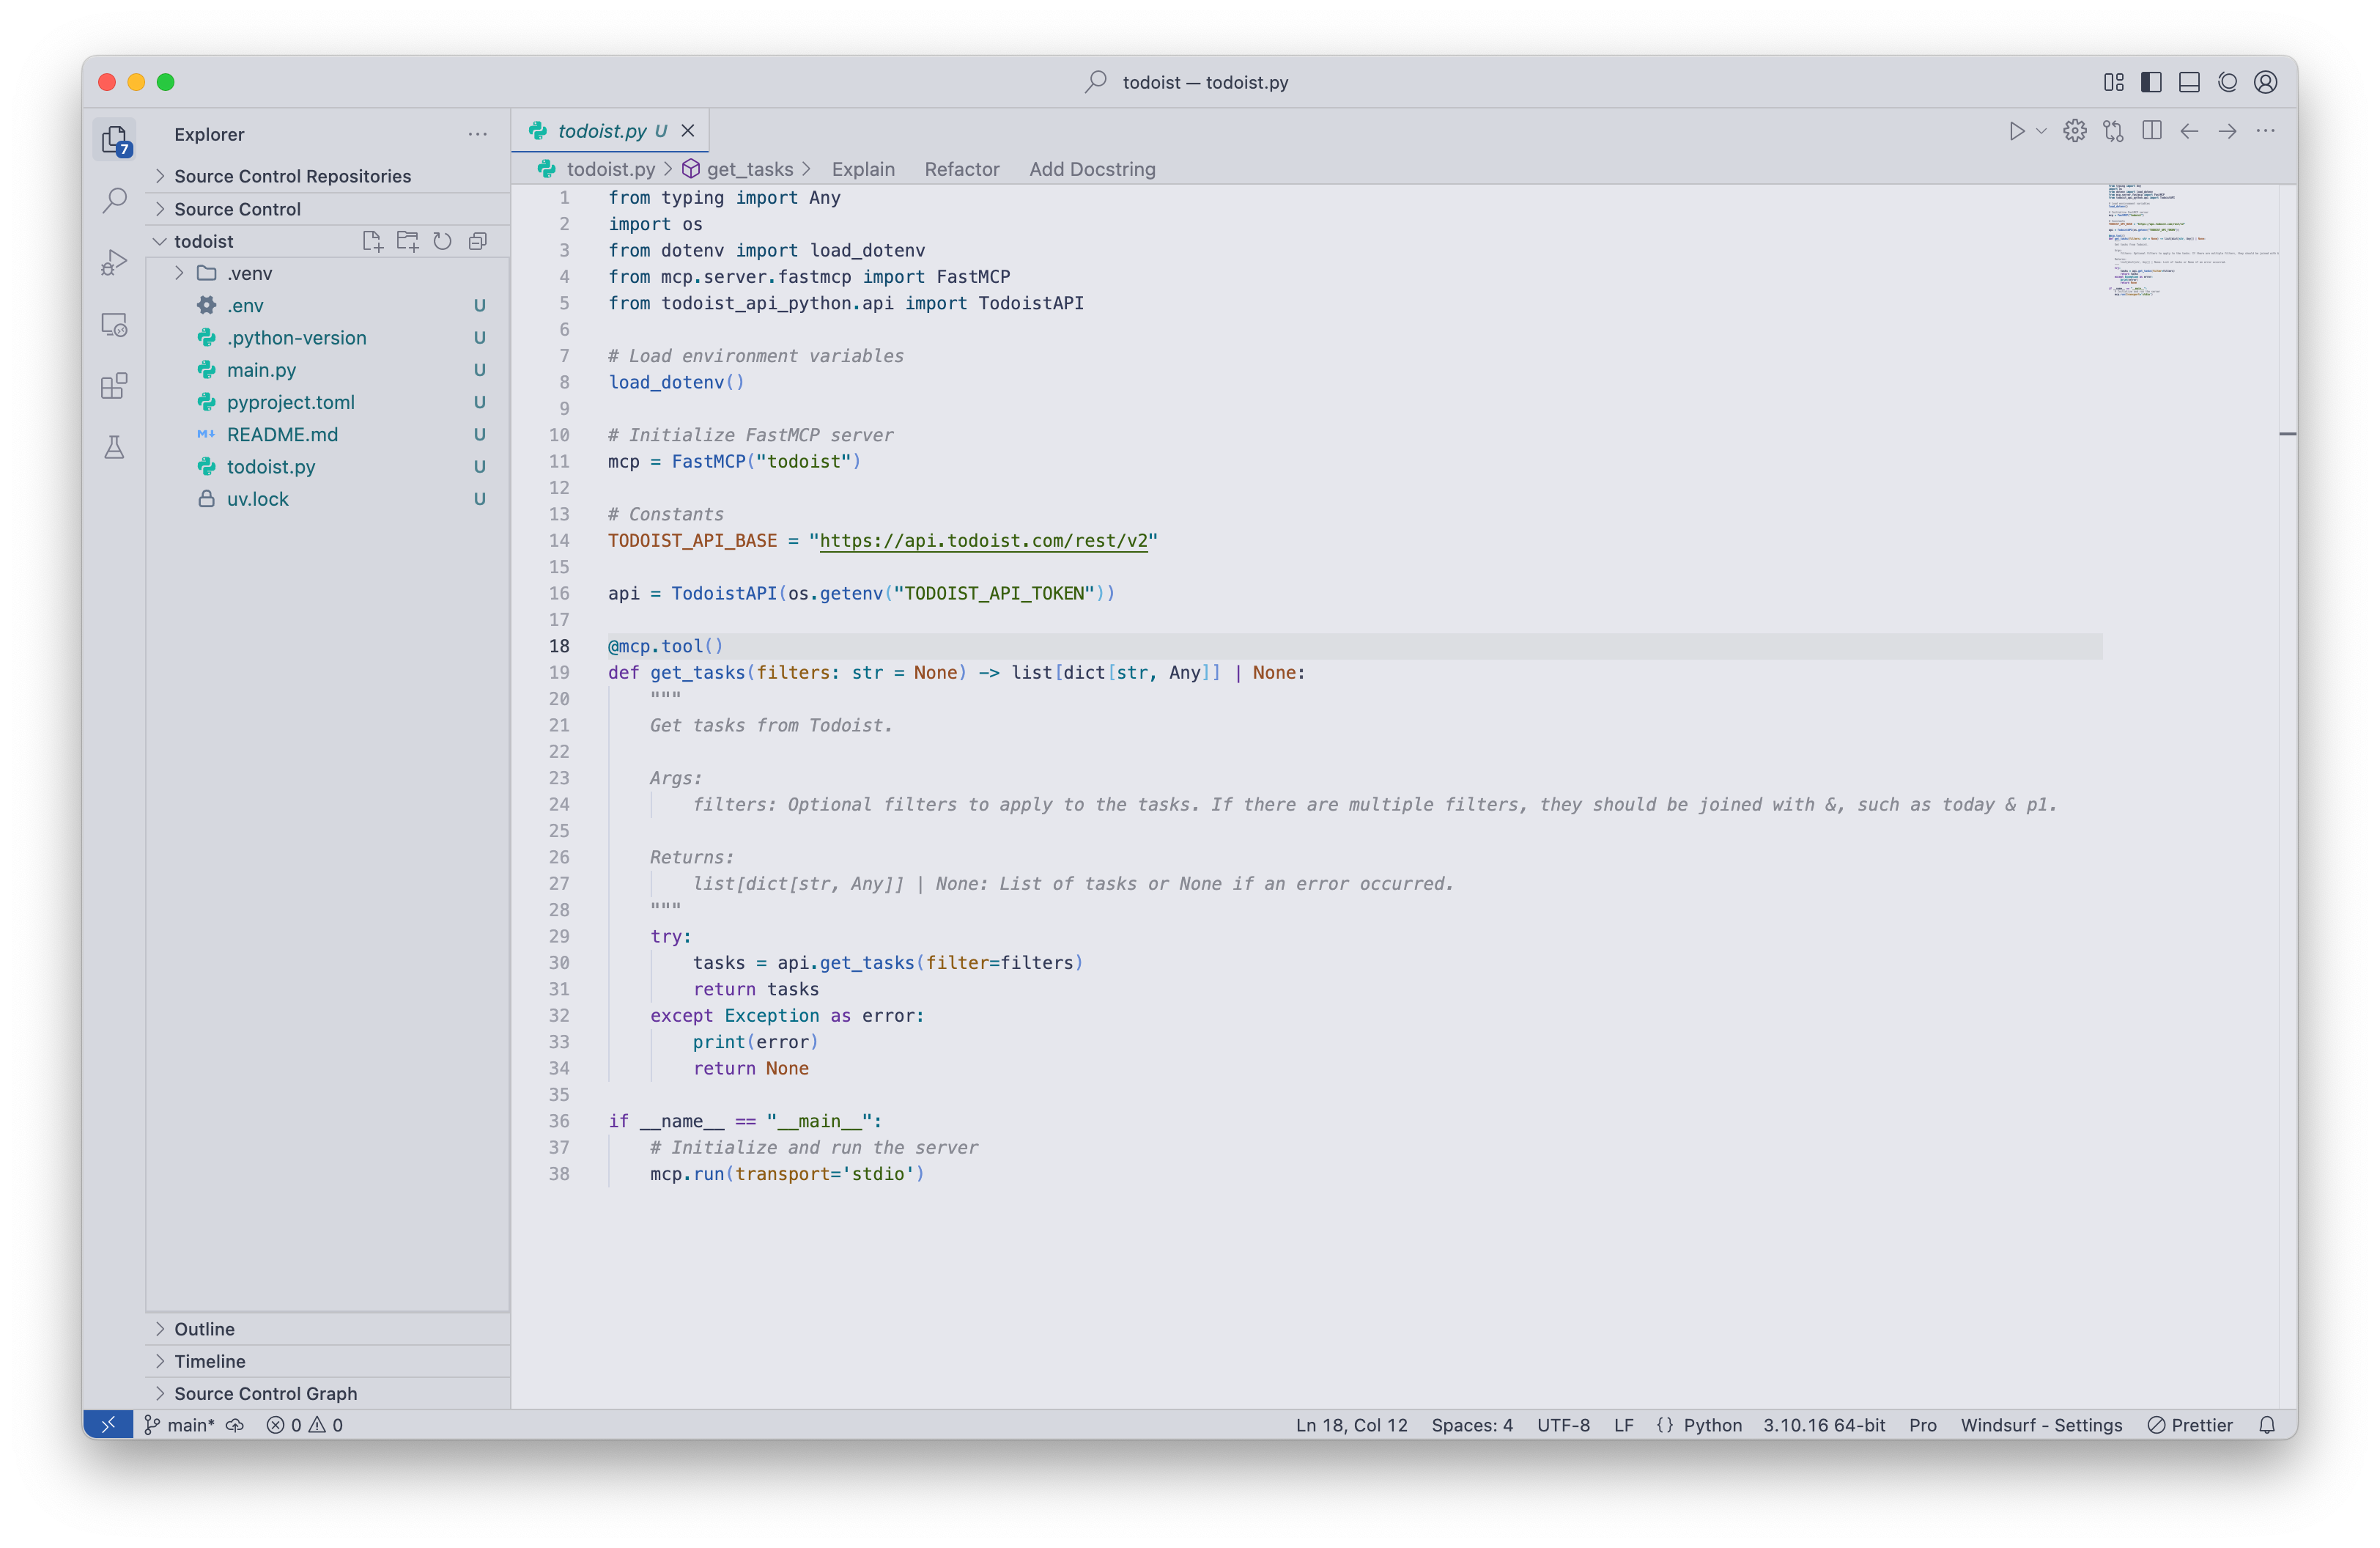Viewport: 2380px width, 1548px height.
Task: Open Remote Explorer view
Action: (x=115, y=325)
